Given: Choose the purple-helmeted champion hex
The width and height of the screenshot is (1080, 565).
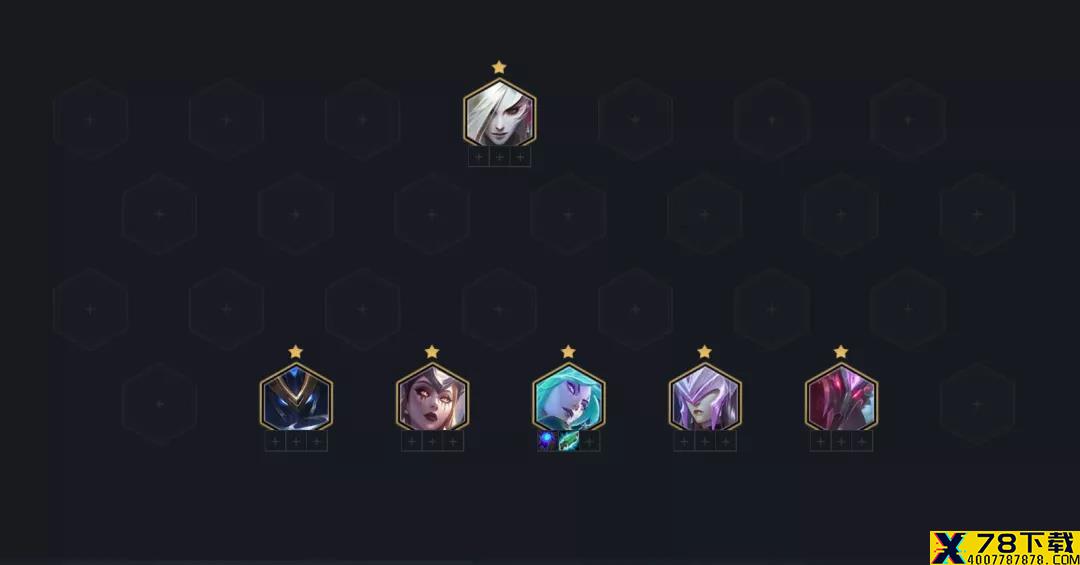Looking at the screenshot, I should click(x=705, y=398).
